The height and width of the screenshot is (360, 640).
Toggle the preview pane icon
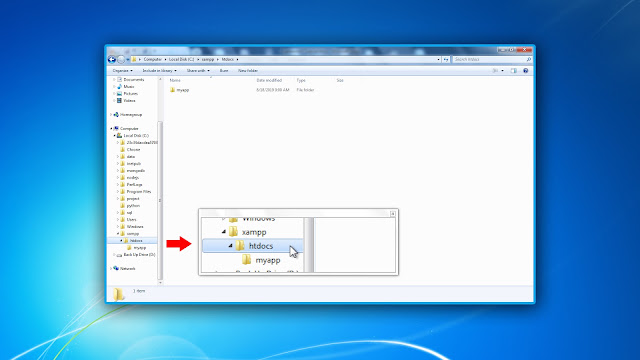(x=513, y=71)
